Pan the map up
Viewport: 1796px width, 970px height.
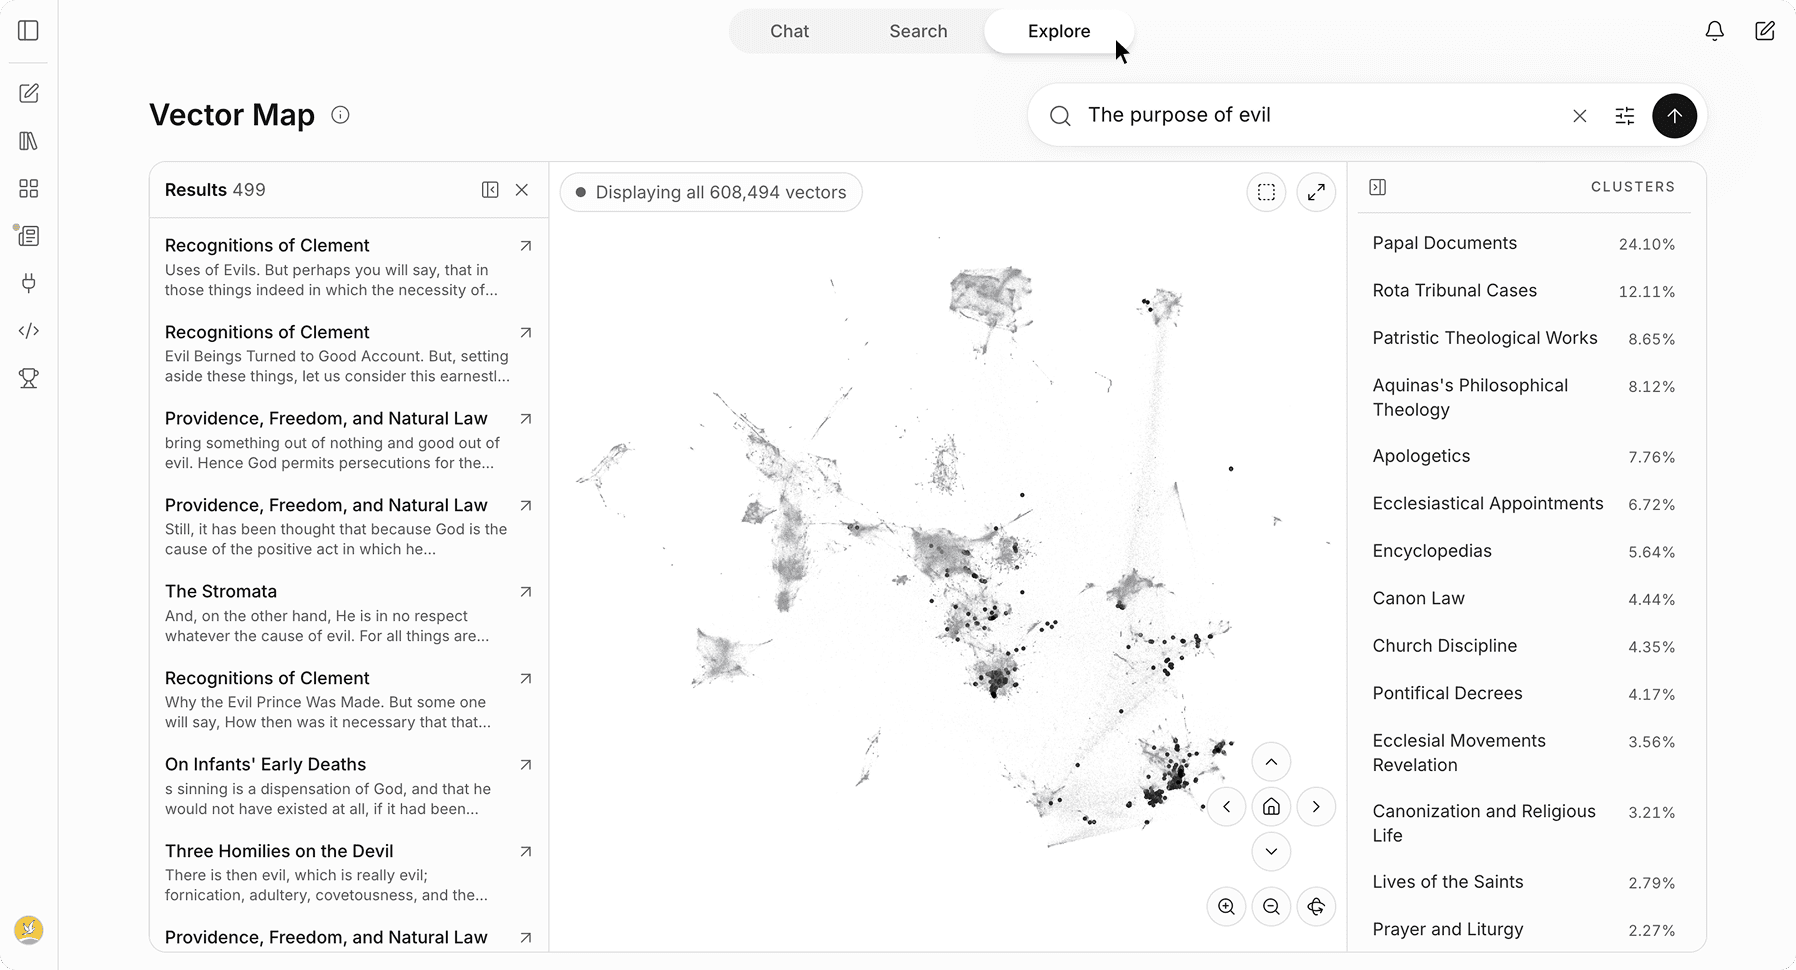tap(1271, 762)
